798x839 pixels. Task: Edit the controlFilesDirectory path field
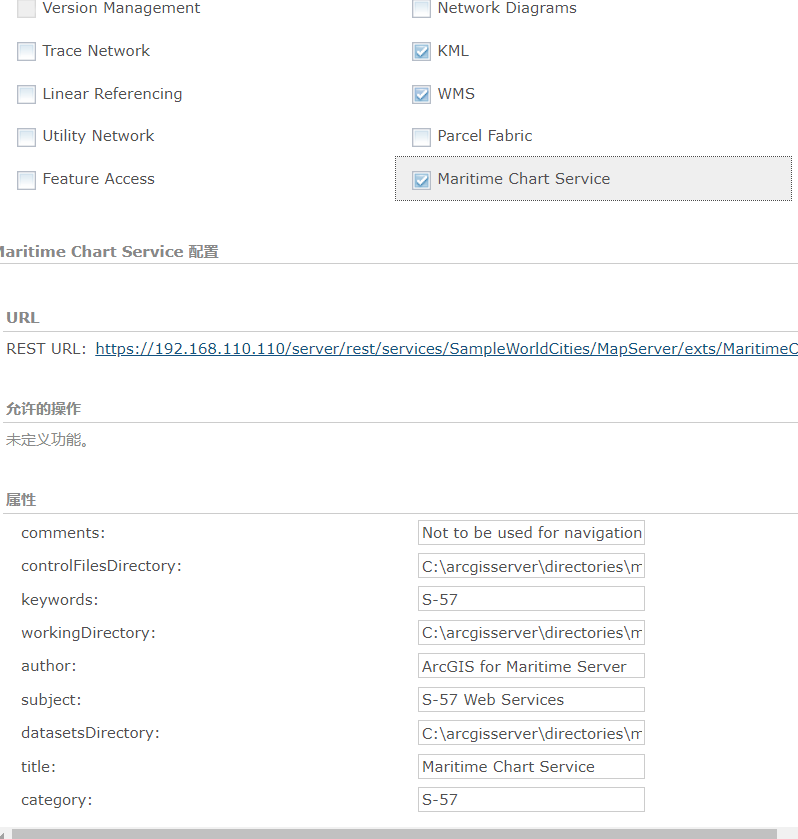(x=531, y=566)
